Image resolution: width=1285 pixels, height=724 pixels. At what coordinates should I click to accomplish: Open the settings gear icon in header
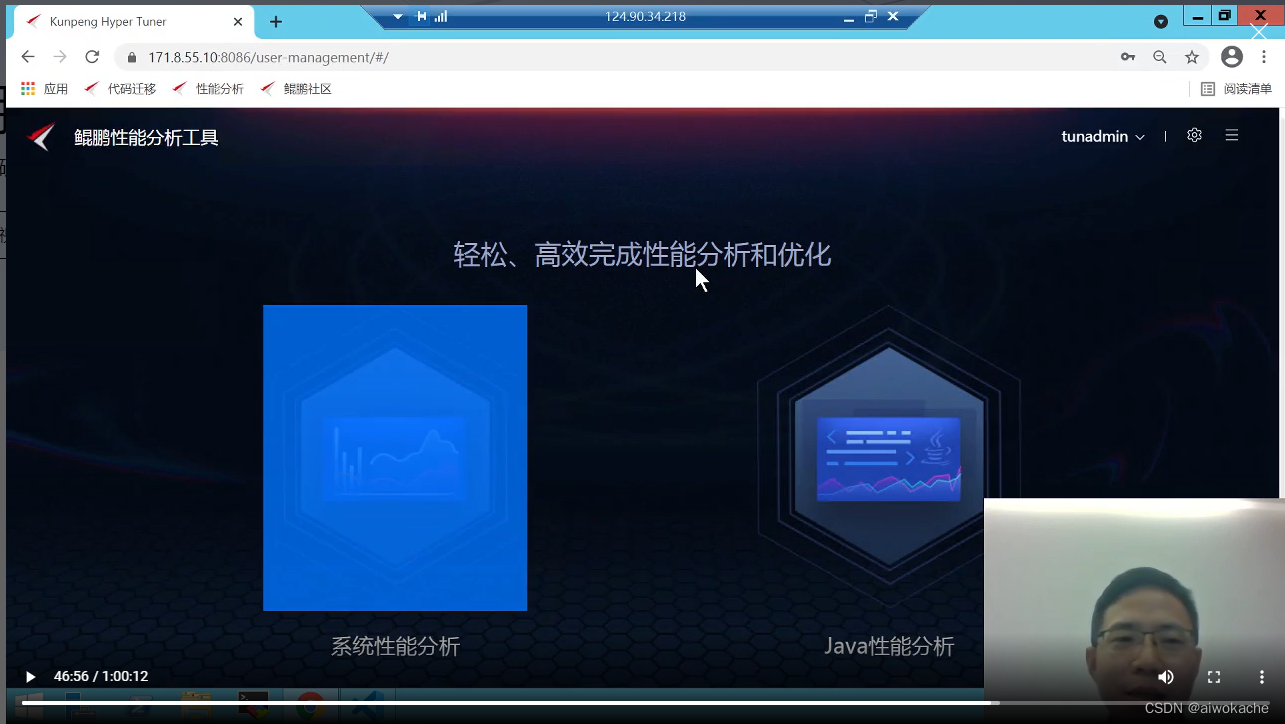click(1194, 135)
